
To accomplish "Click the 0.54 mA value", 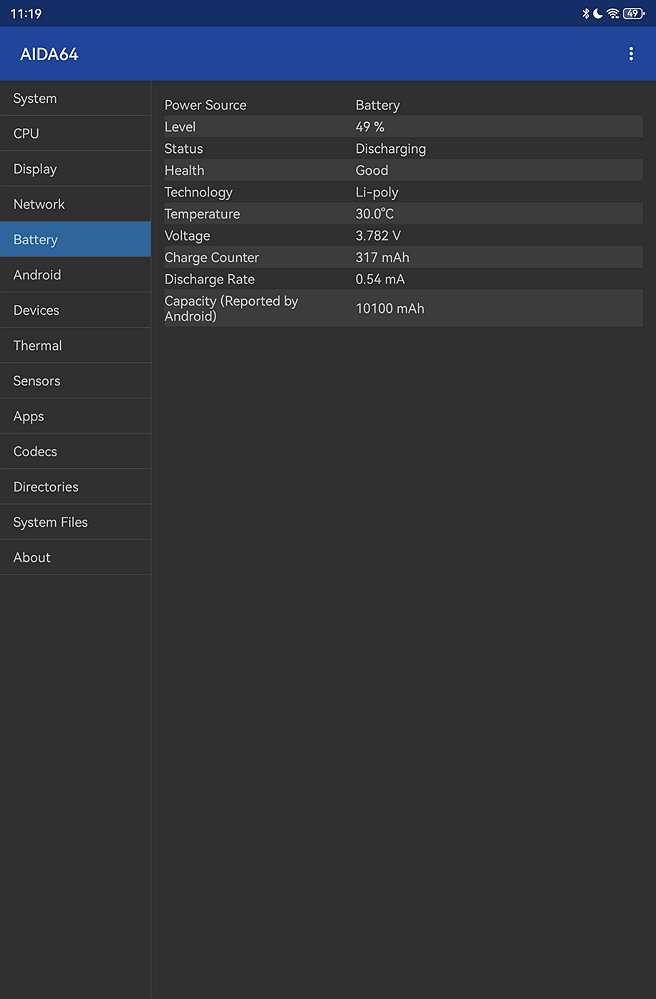I will [x=380, y=279].
